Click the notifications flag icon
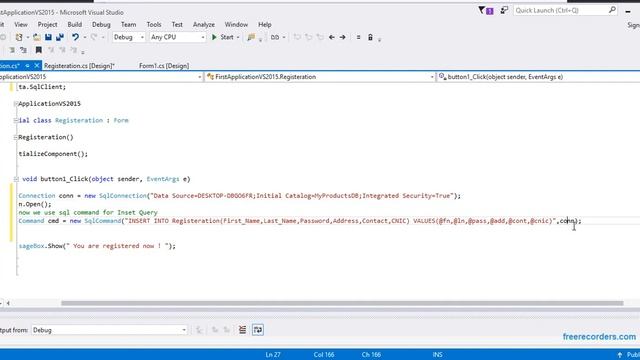 (x=485, y=11)
